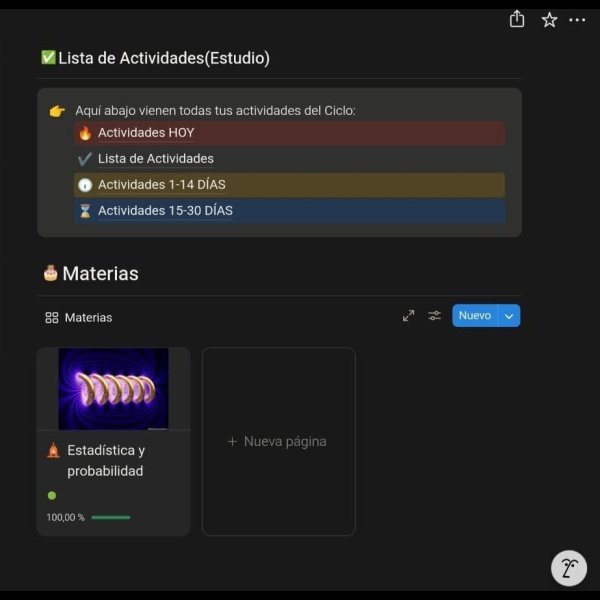Go to Actividades 1-14 DÍAS page
The width and height of the screenshot is (600, 600).
coord(161,185)
